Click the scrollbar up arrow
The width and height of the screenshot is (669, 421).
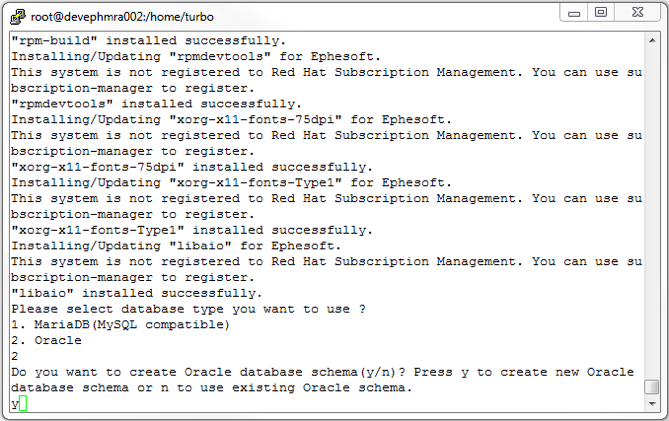click(x=652, y=41)
